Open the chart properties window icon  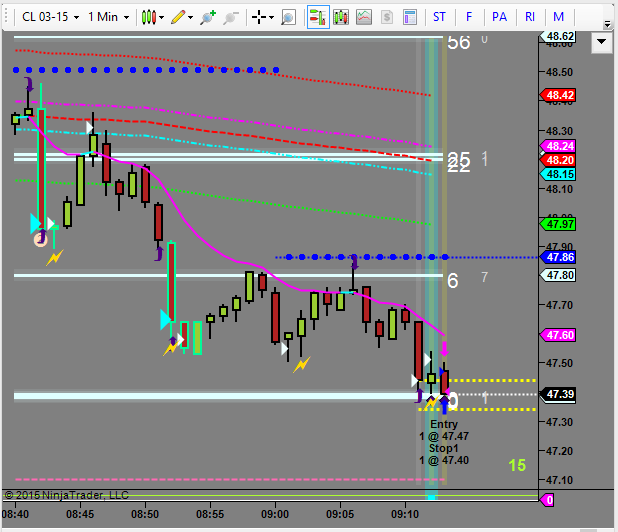(410, 17)
